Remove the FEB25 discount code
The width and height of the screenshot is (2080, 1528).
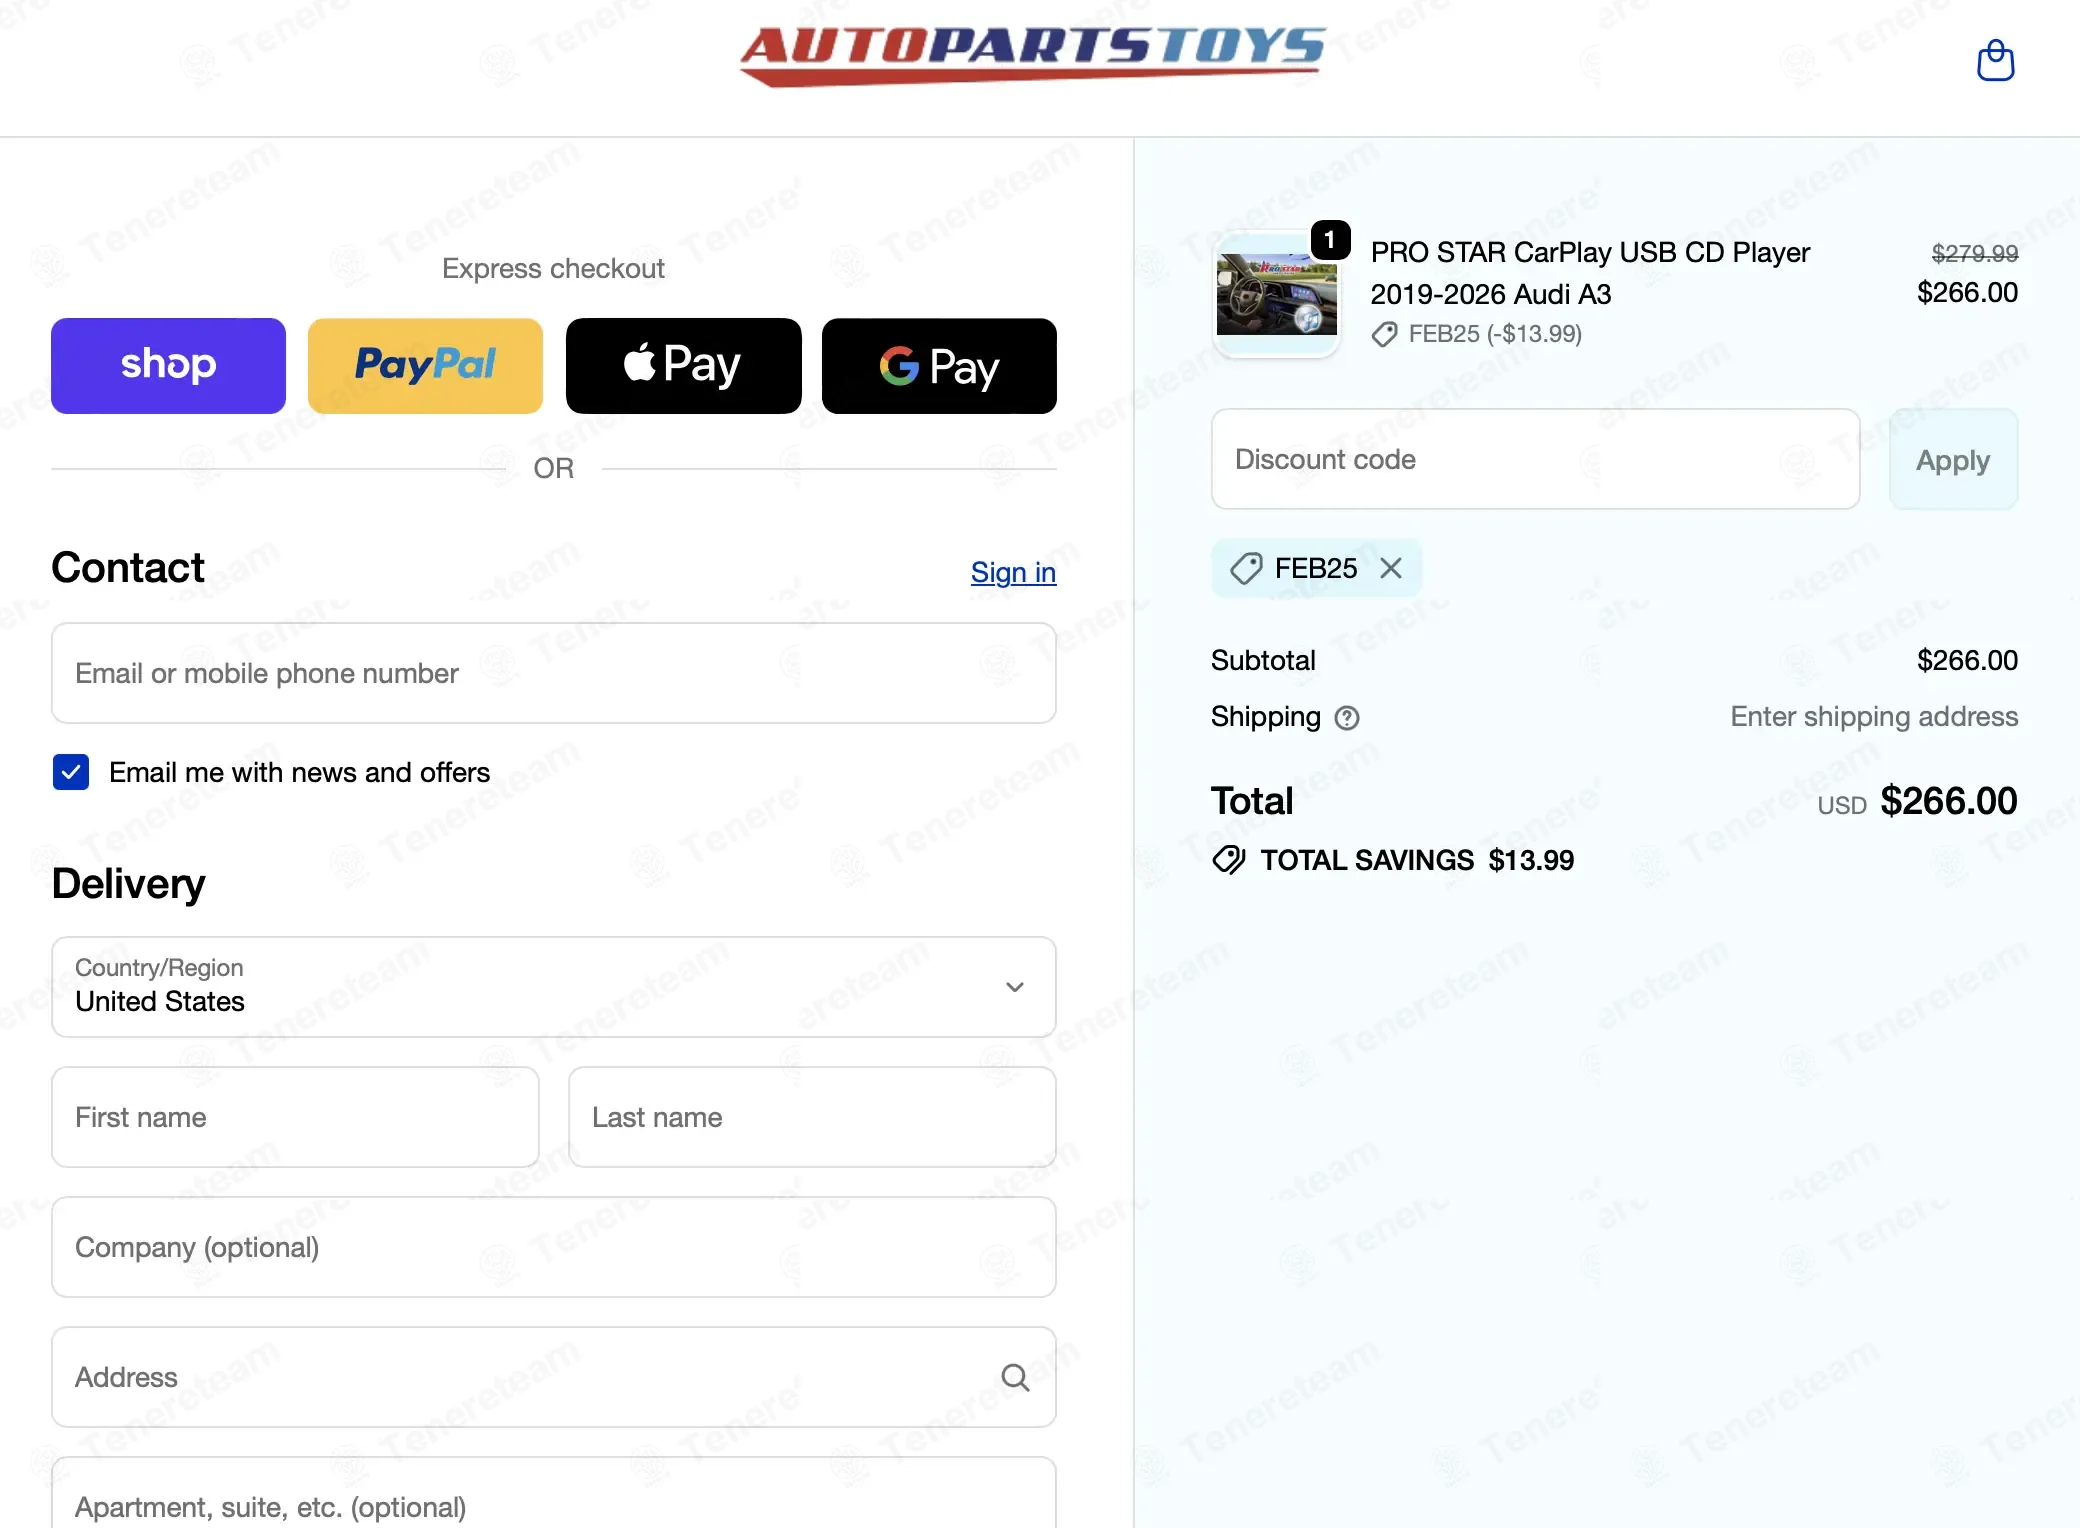[1390, 568]
